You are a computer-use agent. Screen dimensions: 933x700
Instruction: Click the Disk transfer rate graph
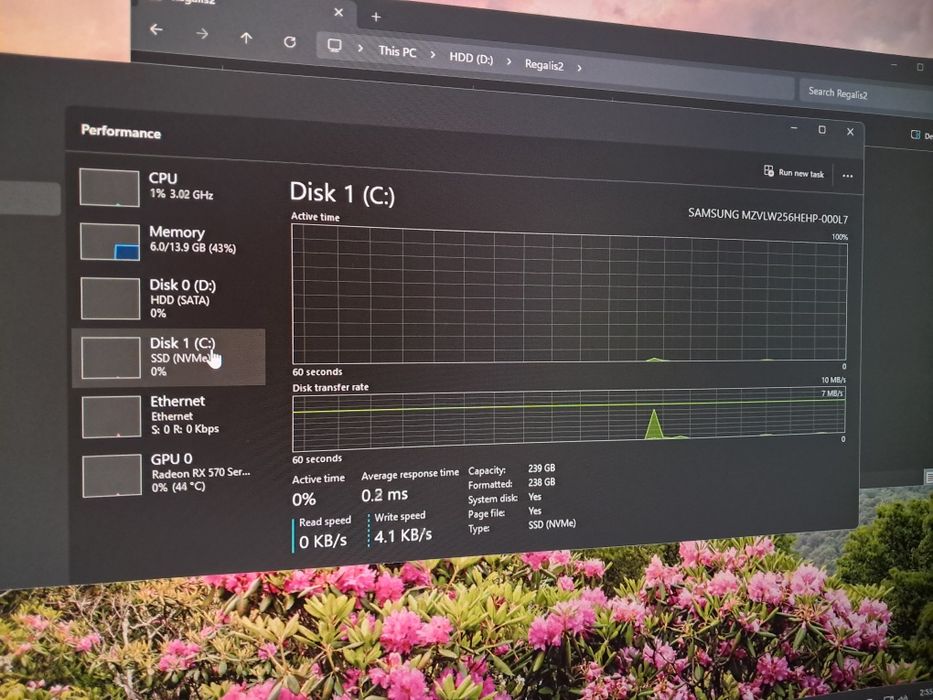(569, 419)
